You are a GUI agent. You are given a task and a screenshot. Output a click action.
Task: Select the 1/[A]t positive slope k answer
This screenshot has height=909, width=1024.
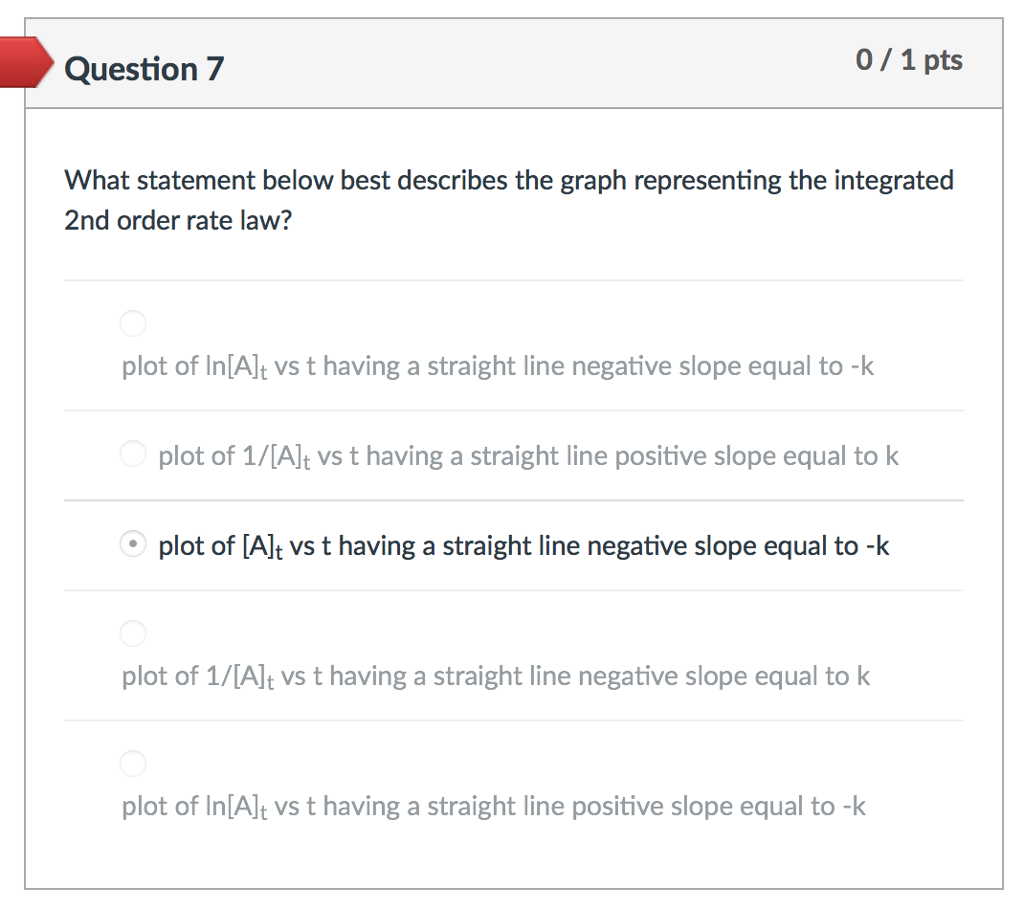[132, 453]
